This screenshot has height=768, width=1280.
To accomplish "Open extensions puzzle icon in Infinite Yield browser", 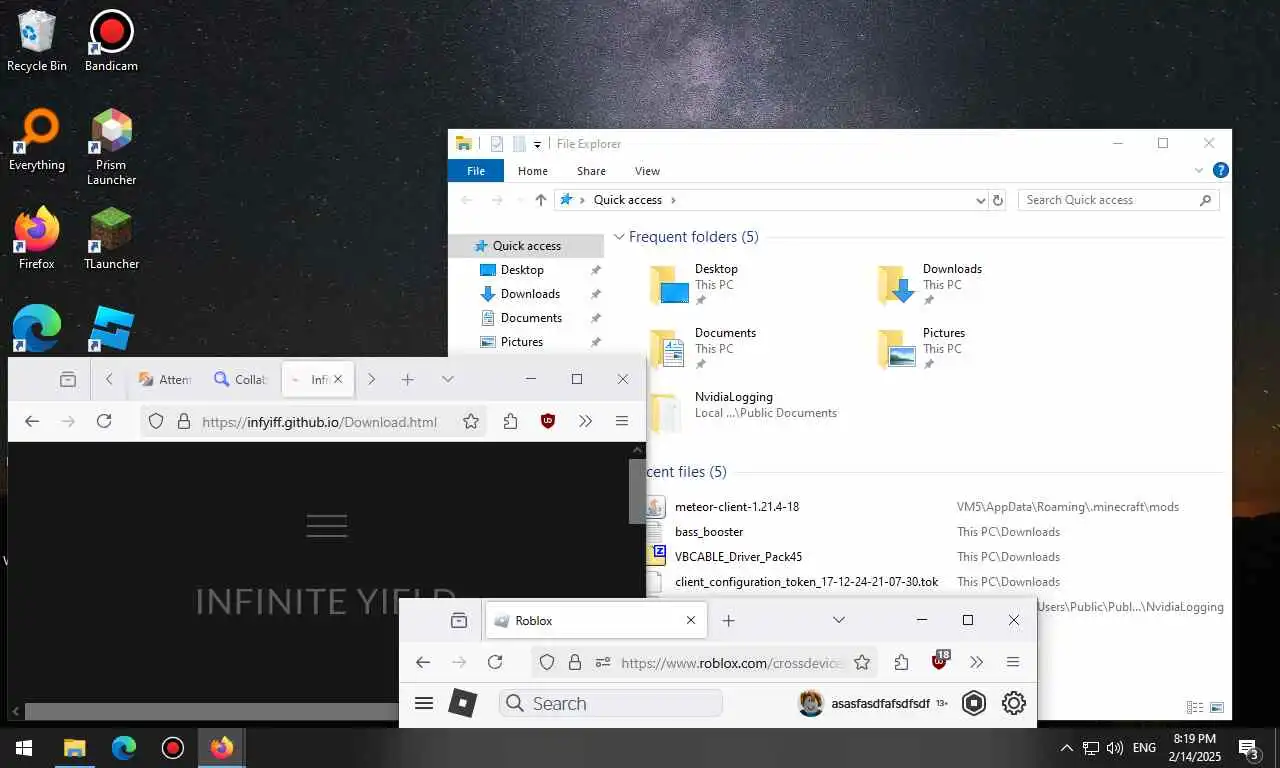I will point(510,421).
